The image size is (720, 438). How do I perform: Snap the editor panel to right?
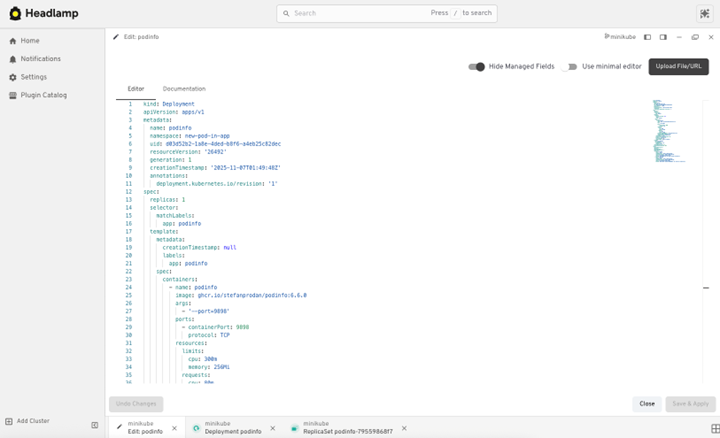[x=663, y=37]
